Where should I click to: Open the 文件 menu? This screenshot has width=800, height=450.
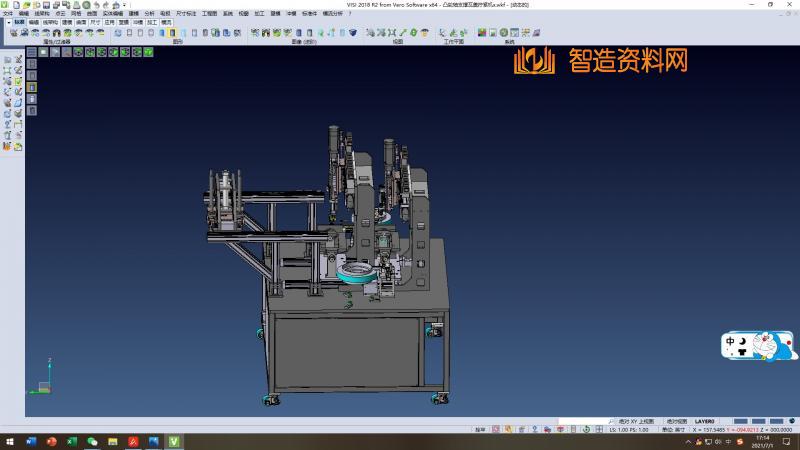click(x=8, y=14)
